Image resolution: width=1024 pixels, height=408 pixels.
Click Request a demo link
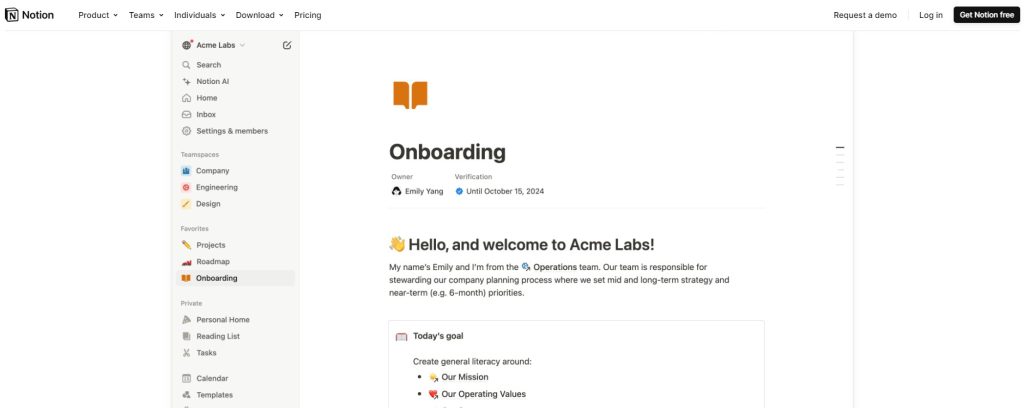tap(865, 15)
